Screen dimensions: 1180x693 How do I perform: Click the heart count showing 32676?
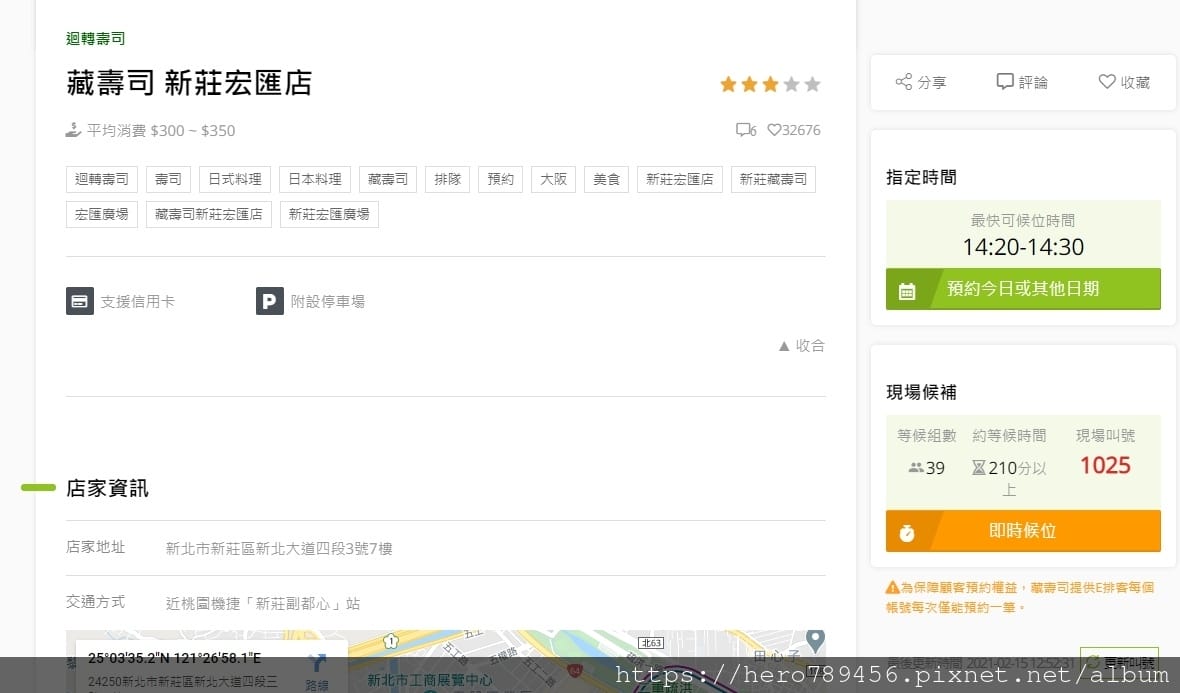click(x=794, y=130)
